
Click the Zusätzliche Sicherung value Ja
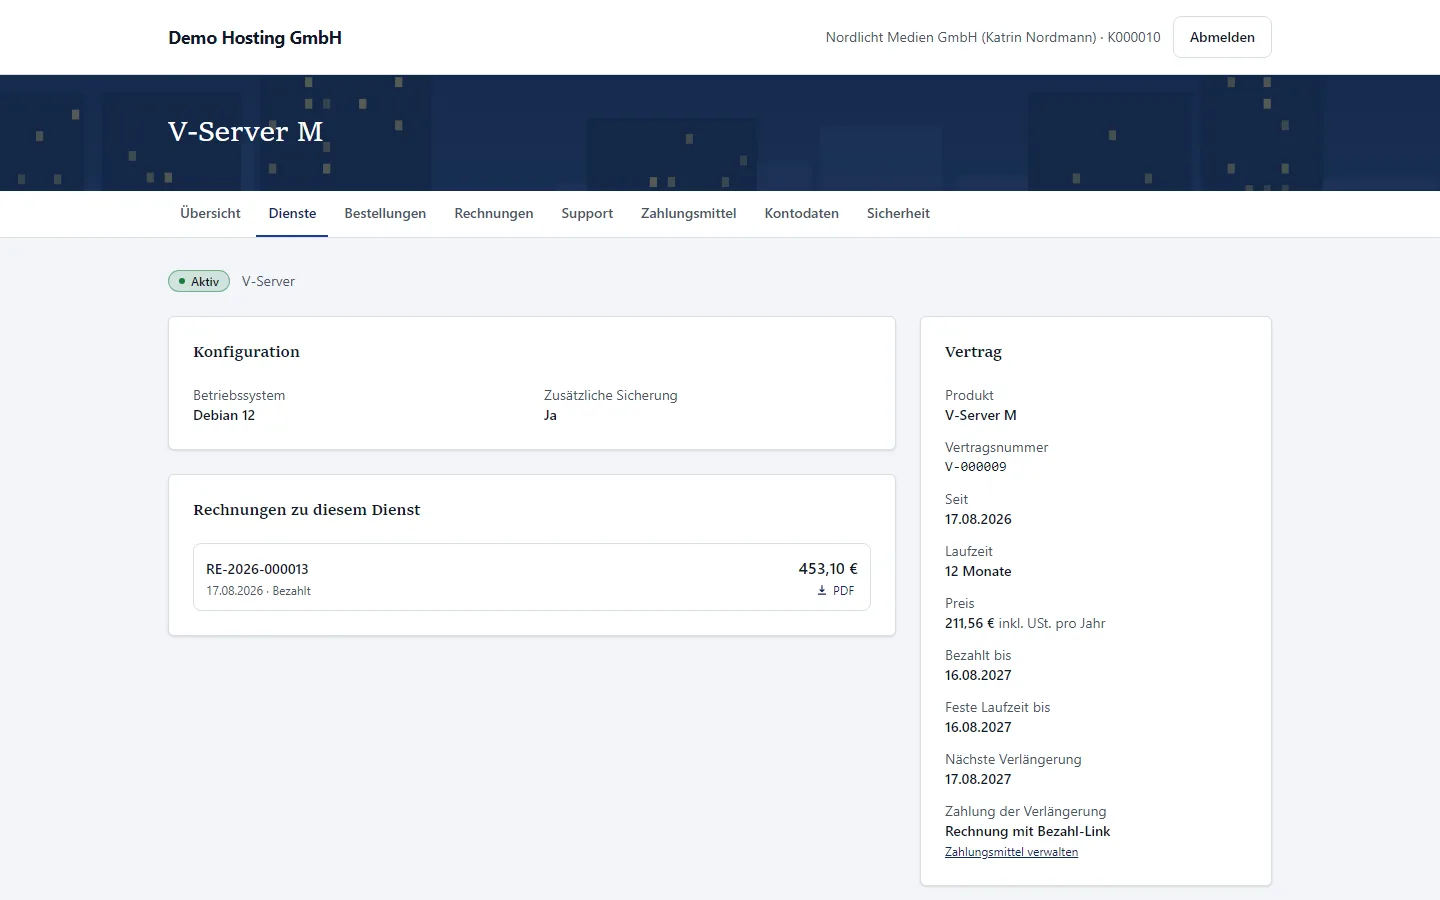550,415
